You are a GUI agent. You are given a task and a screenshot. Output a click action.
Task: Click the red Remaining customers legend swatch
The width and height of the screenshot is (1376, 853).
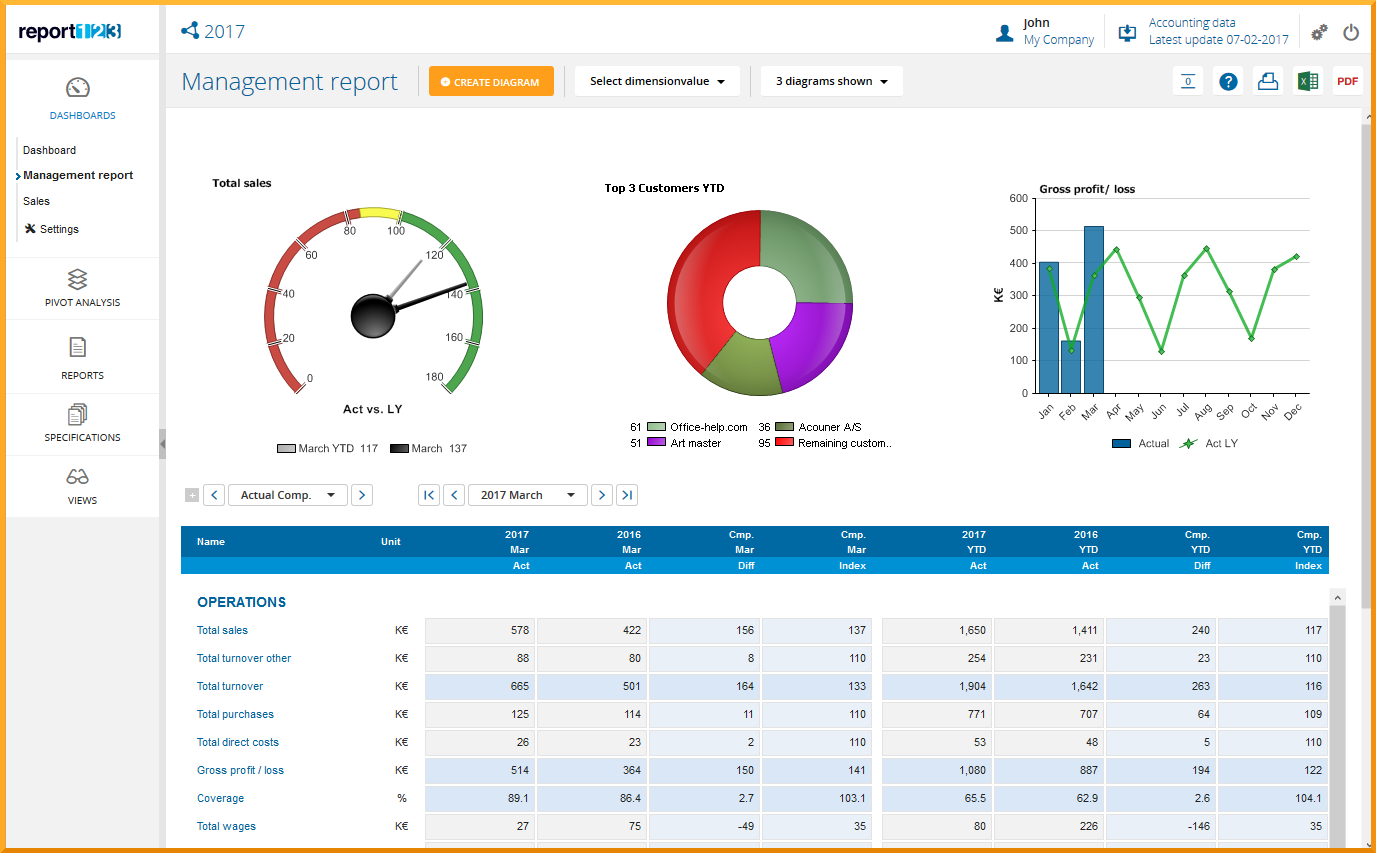[784, 442]
